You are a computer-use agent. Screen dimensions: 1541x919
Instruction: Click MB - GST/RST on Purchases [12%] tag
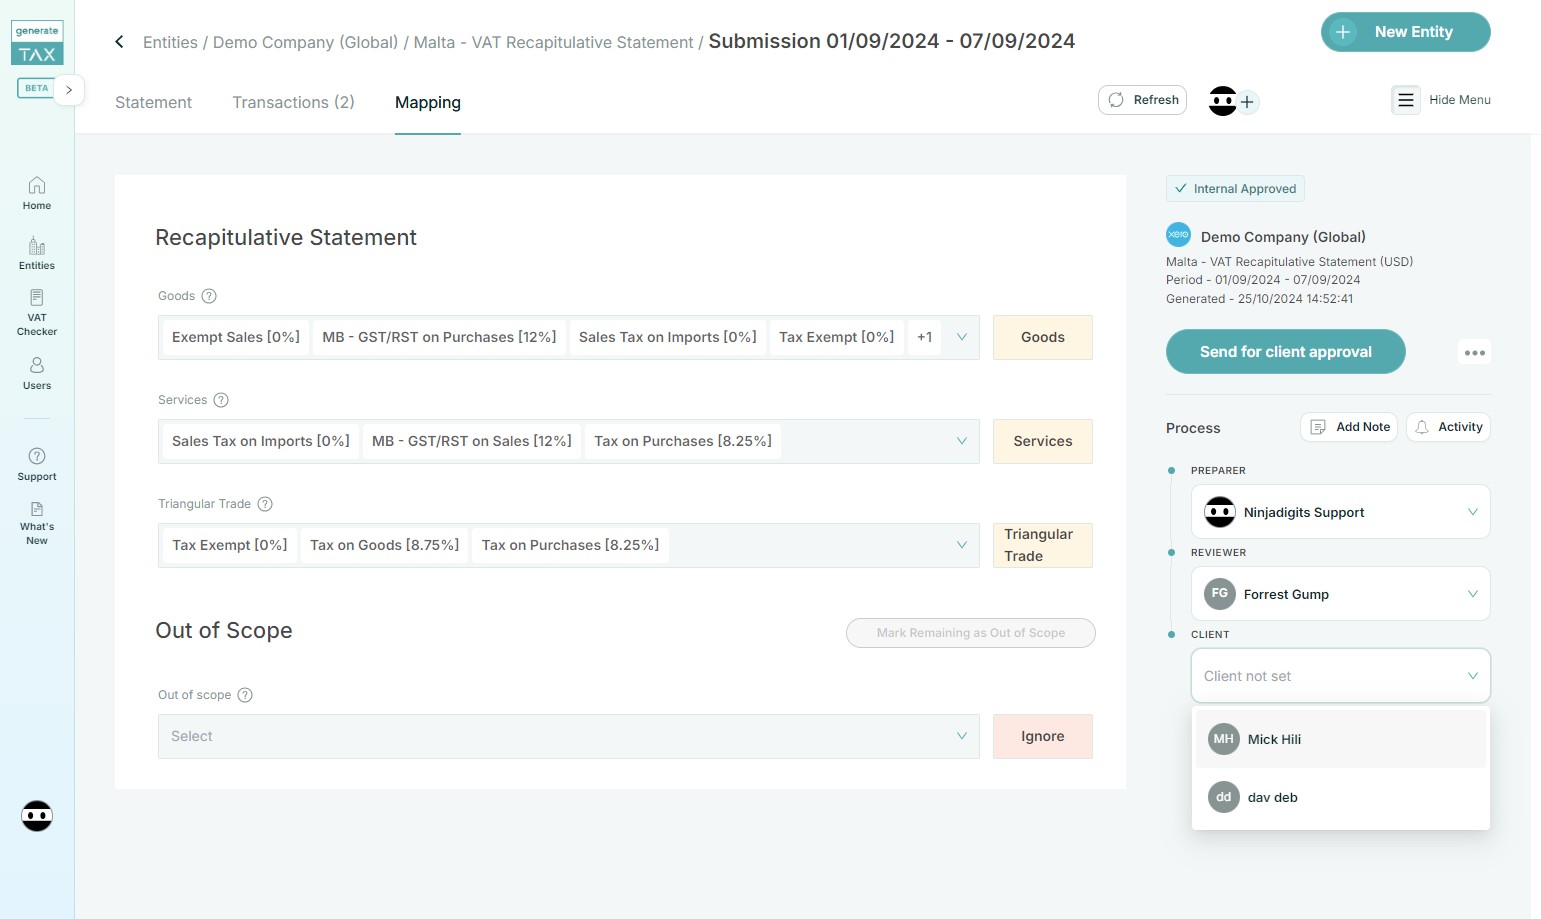tap(439, 337)
